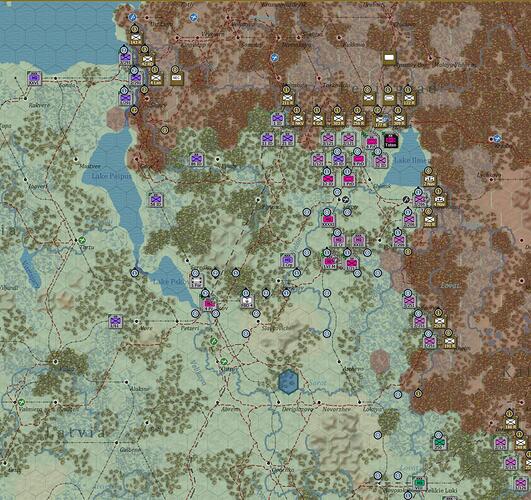Select the dark blue lake hex near Novorzhev
Screen dimensions: 531x500
[288, 381]
